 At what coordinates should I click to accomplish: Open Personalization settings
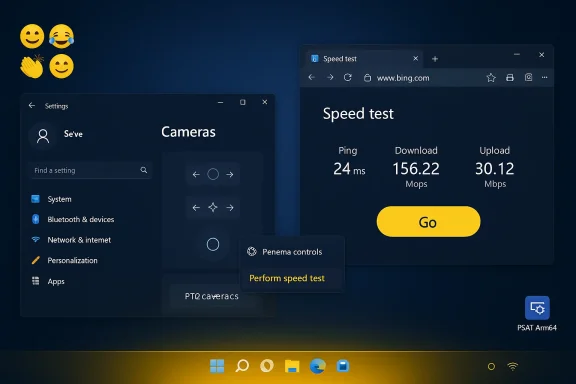click(x=72, y=261)
